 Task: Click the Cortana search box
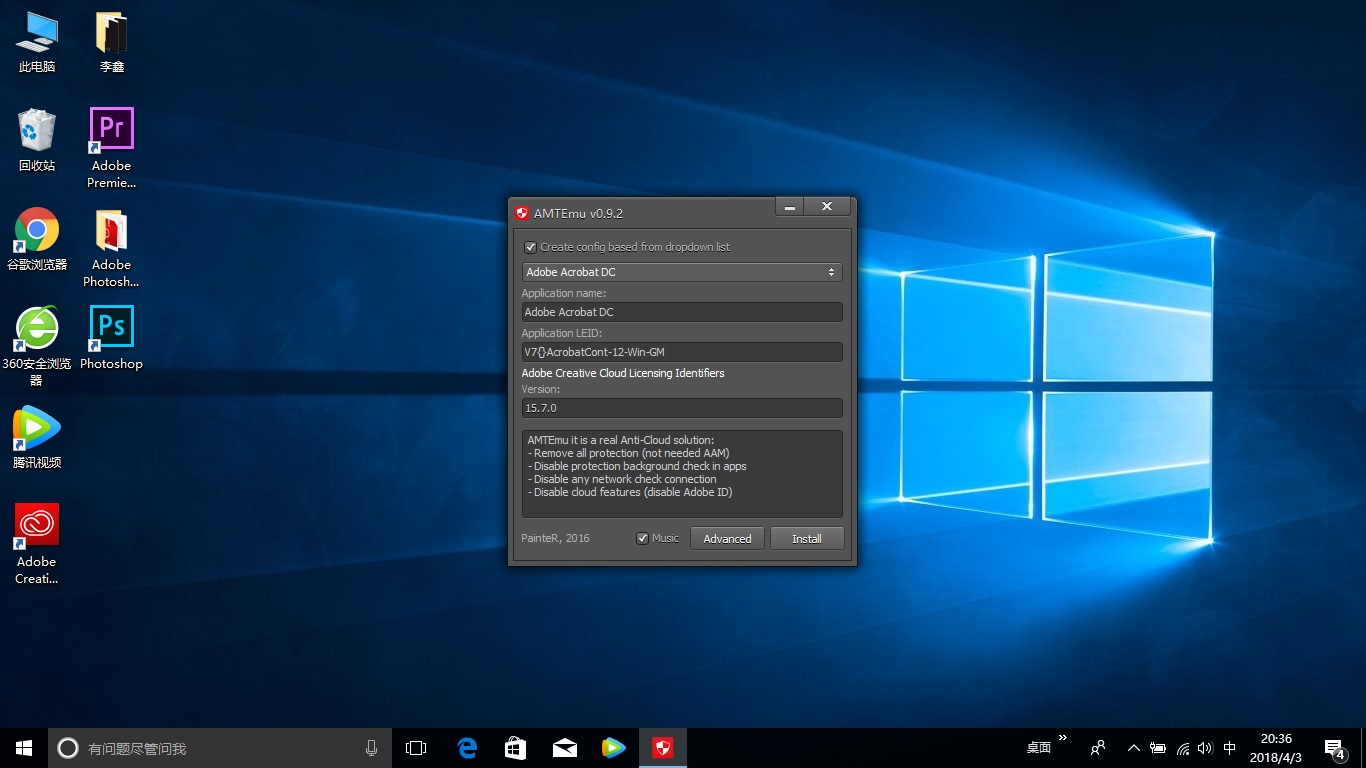(221, 748)
